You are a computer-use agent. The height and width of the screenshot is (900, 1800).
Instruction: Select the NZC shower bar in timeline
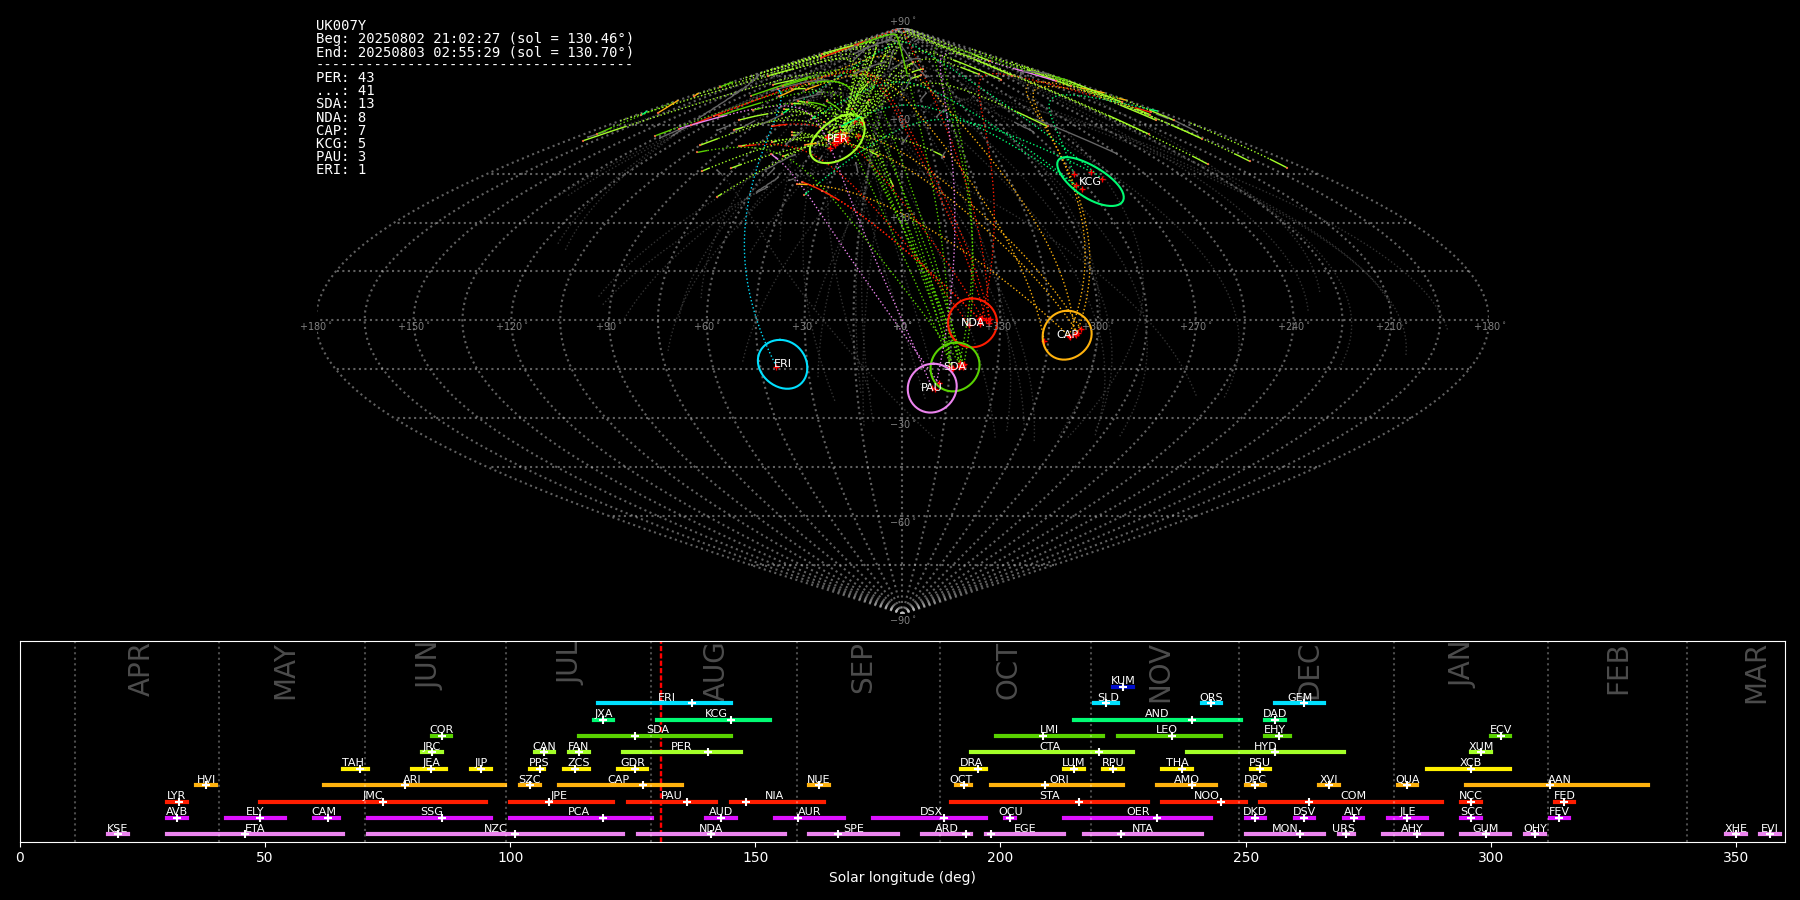(x=495, y=834)
